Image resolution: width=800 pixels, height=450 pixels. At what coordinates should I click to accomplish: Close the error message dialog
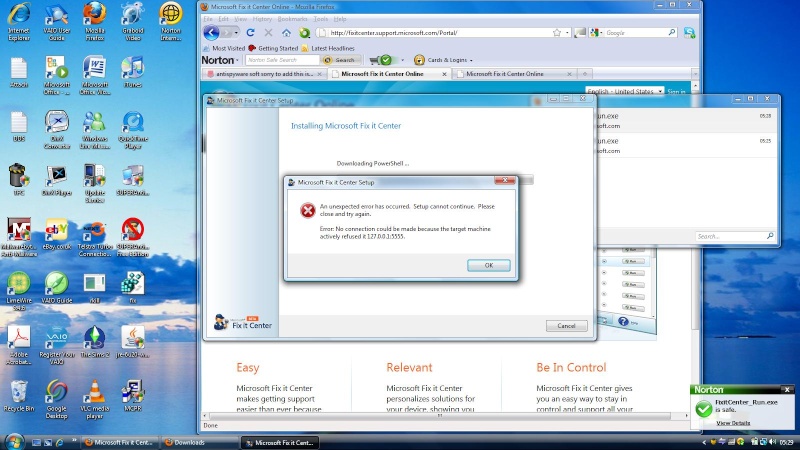[x=505, y=180]
